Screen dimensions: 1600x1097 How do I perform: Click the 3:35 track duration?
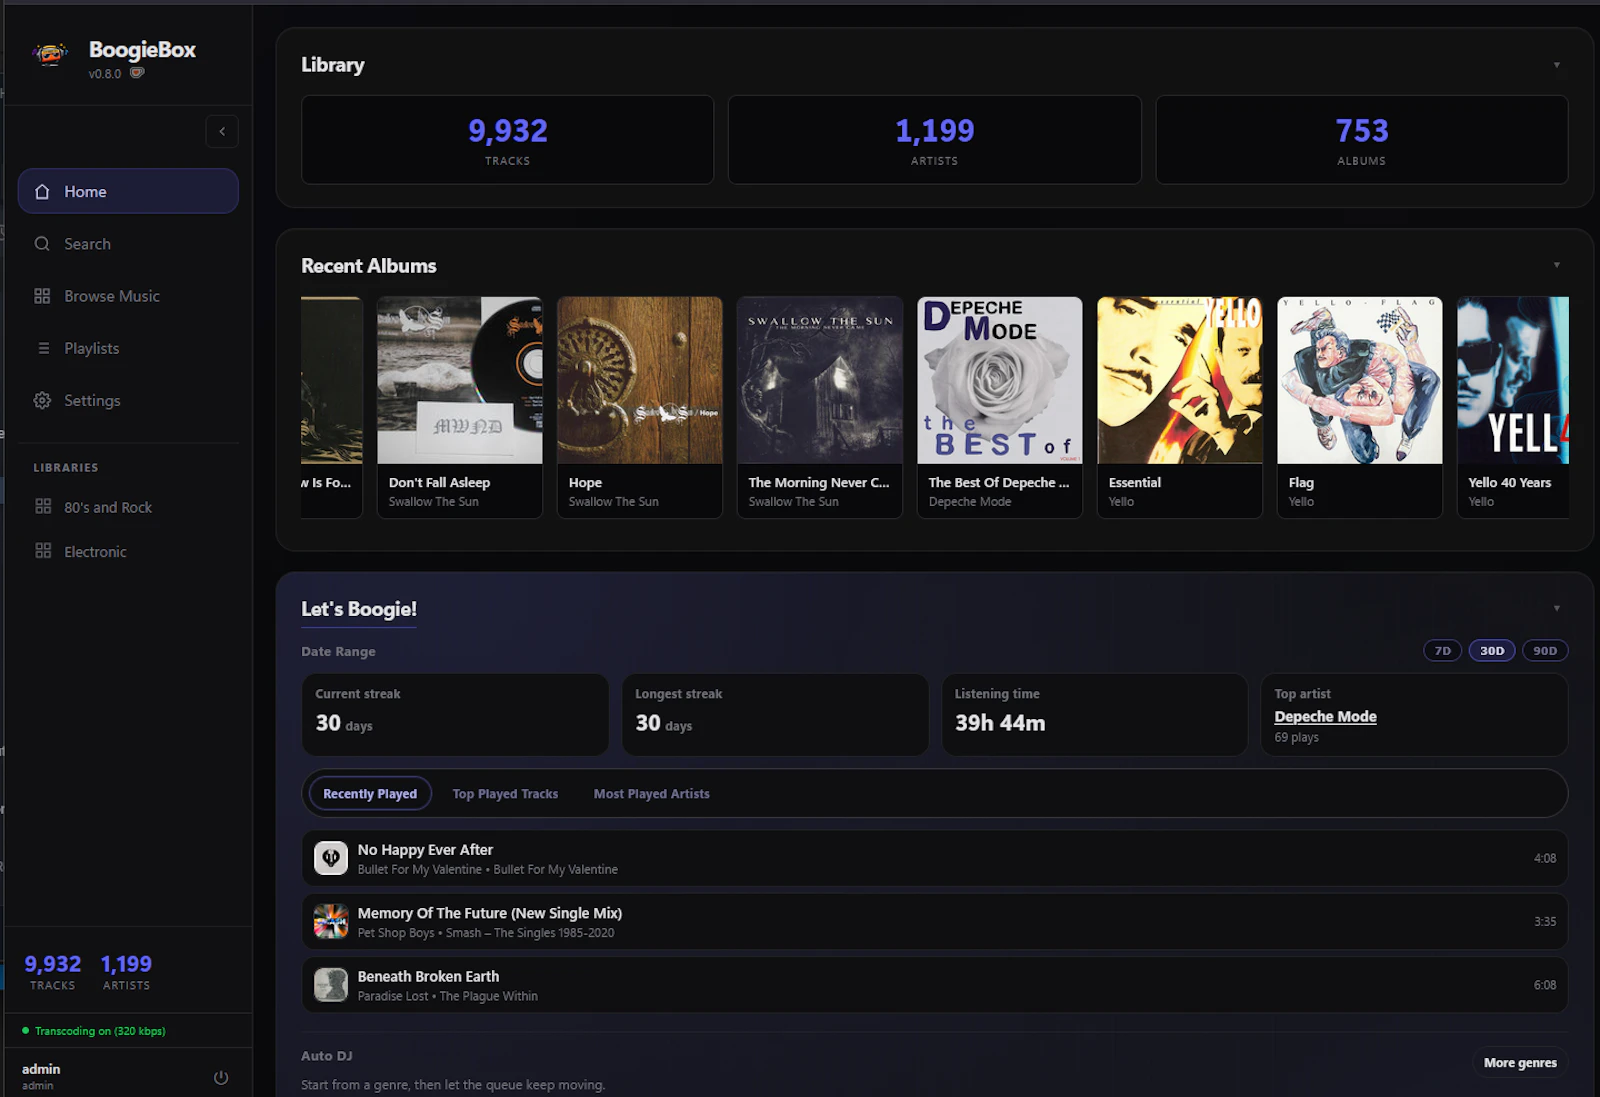[1545, 922]
